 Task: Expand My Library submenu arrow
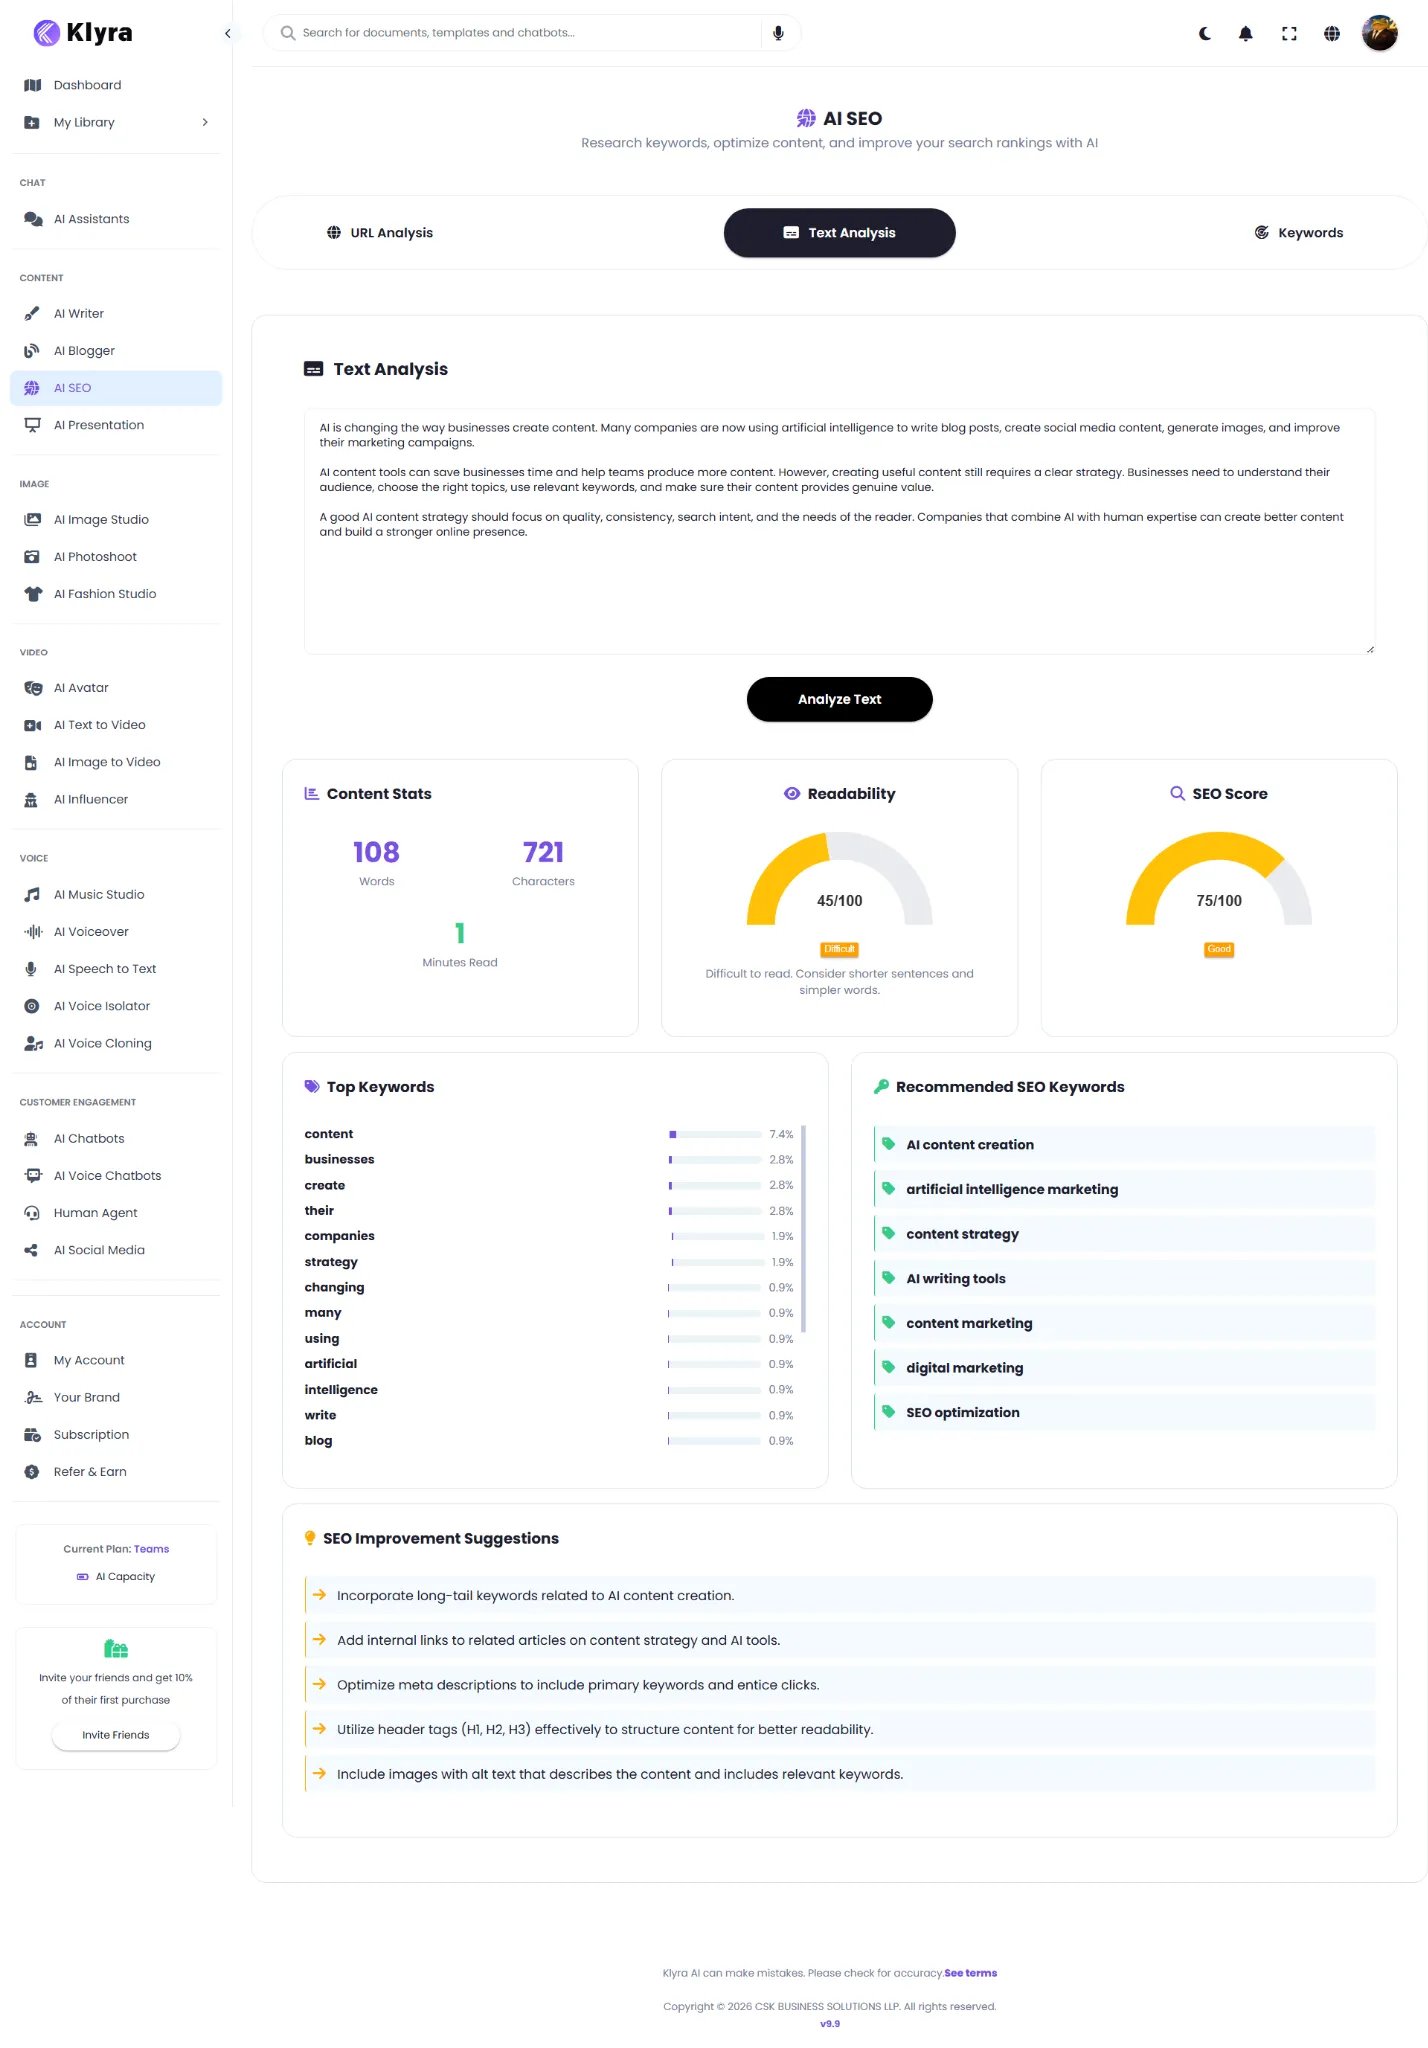pos(205,122)
